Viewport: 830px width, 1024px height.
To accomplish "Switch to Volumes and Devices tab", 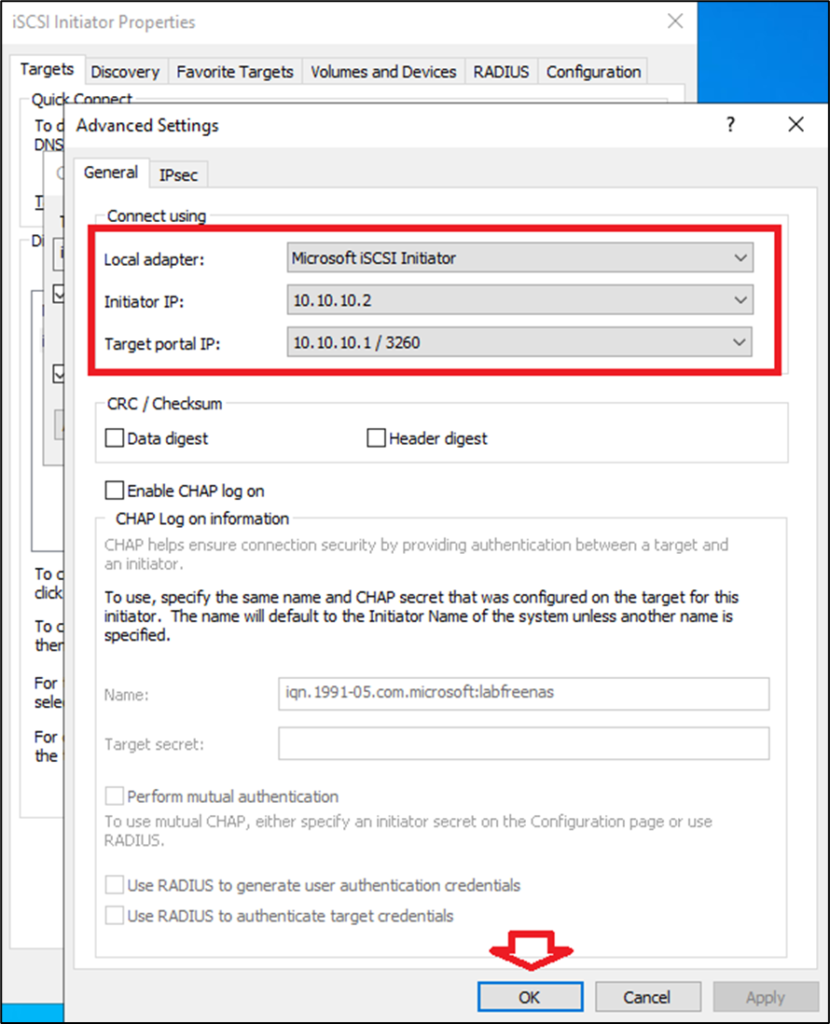I will [x=383, y=72].
